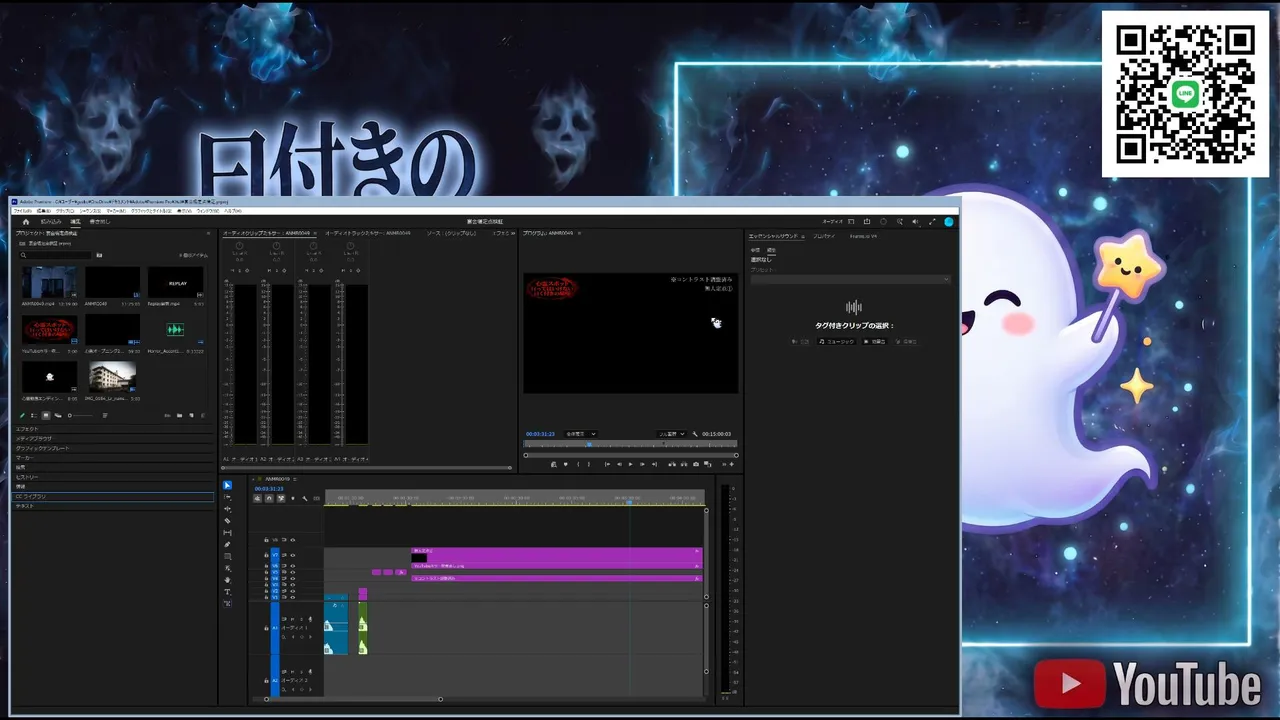Switch project panel to icon view
This screenshot has height=720, width=1280.
click(46, 415)
